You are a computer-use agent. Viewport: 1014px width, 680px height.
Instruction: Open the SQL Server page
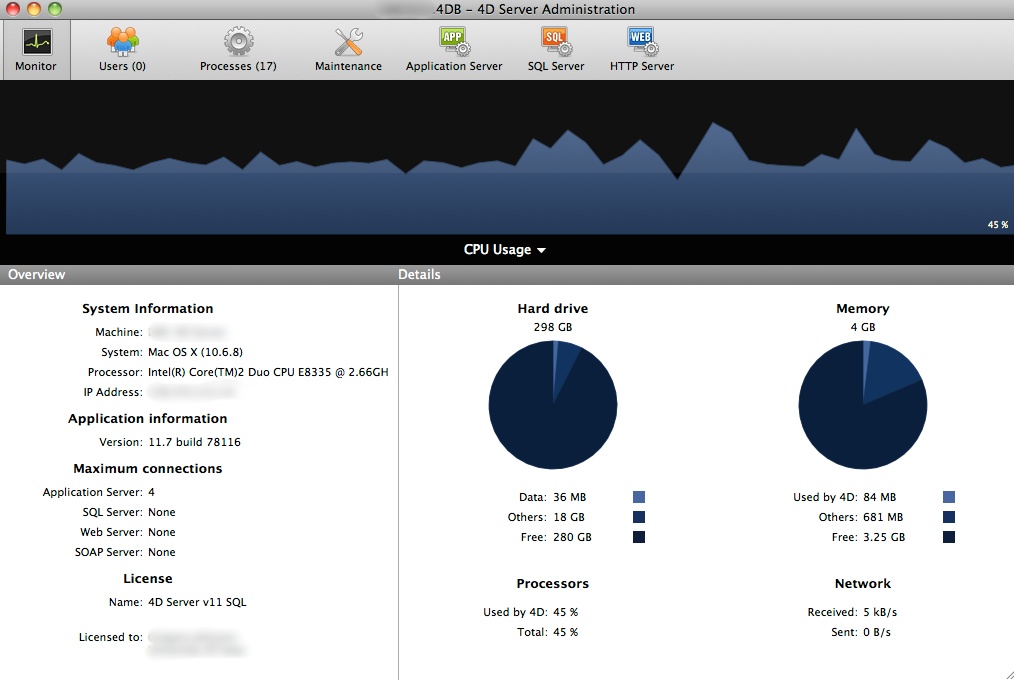[556, 43]
